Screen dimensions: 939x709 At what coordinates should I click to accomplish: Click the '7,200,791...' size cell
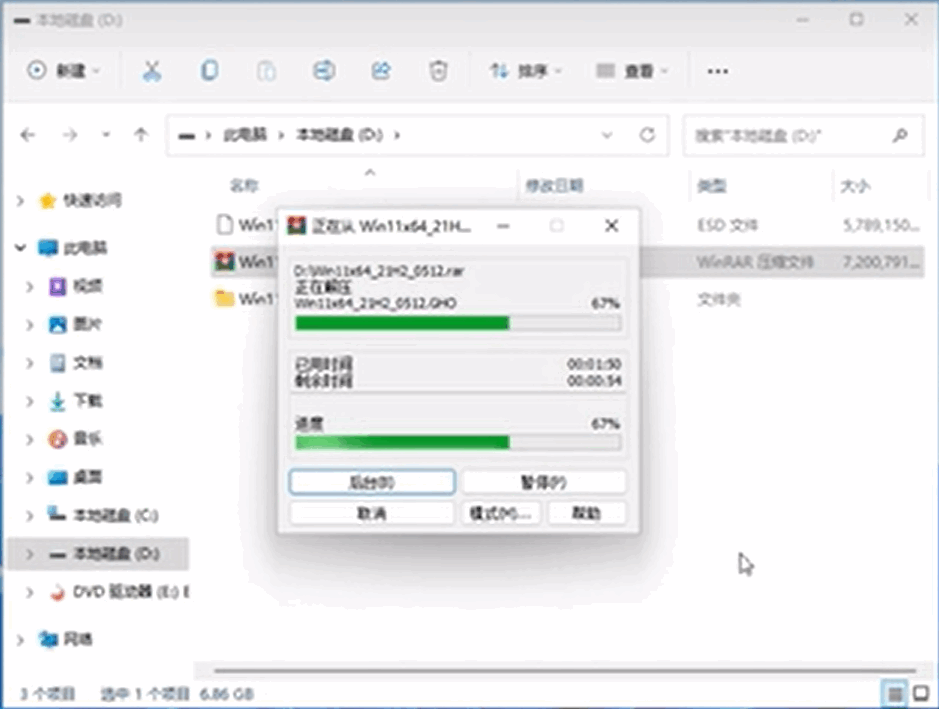click(880, 262)
